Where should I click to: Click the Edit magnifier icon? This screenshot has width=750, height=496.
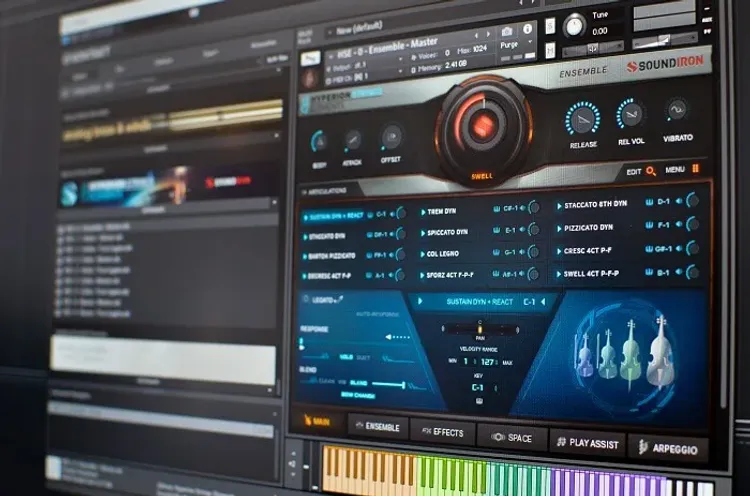point(651,171)
